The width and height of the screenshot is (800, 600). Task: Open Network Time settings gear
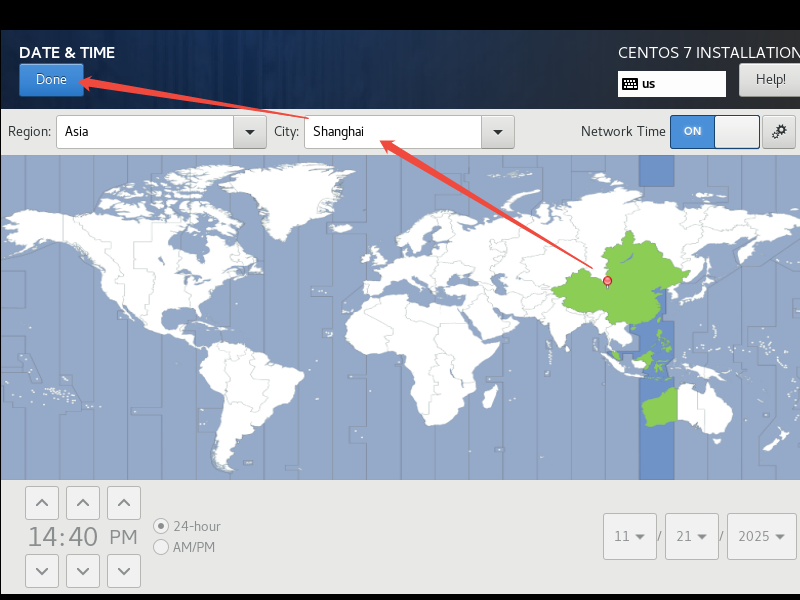tap(779, 132)
